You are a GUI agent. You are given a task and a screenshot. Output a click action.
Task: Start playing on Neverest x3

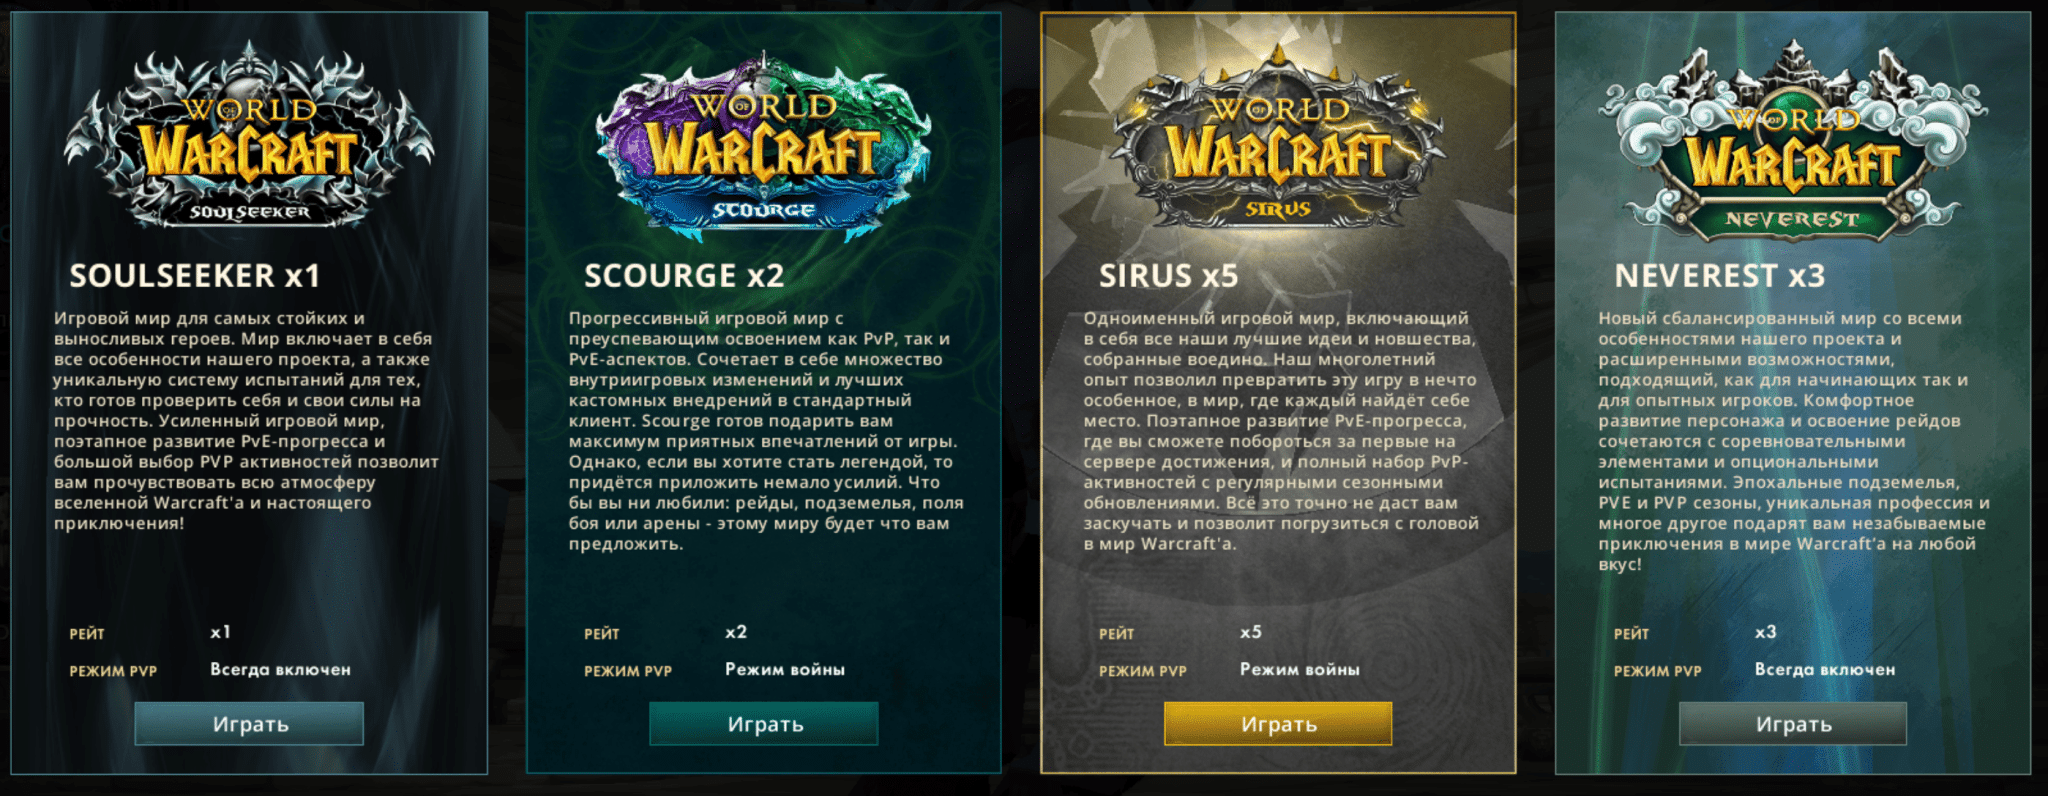tap(1793, 724)
